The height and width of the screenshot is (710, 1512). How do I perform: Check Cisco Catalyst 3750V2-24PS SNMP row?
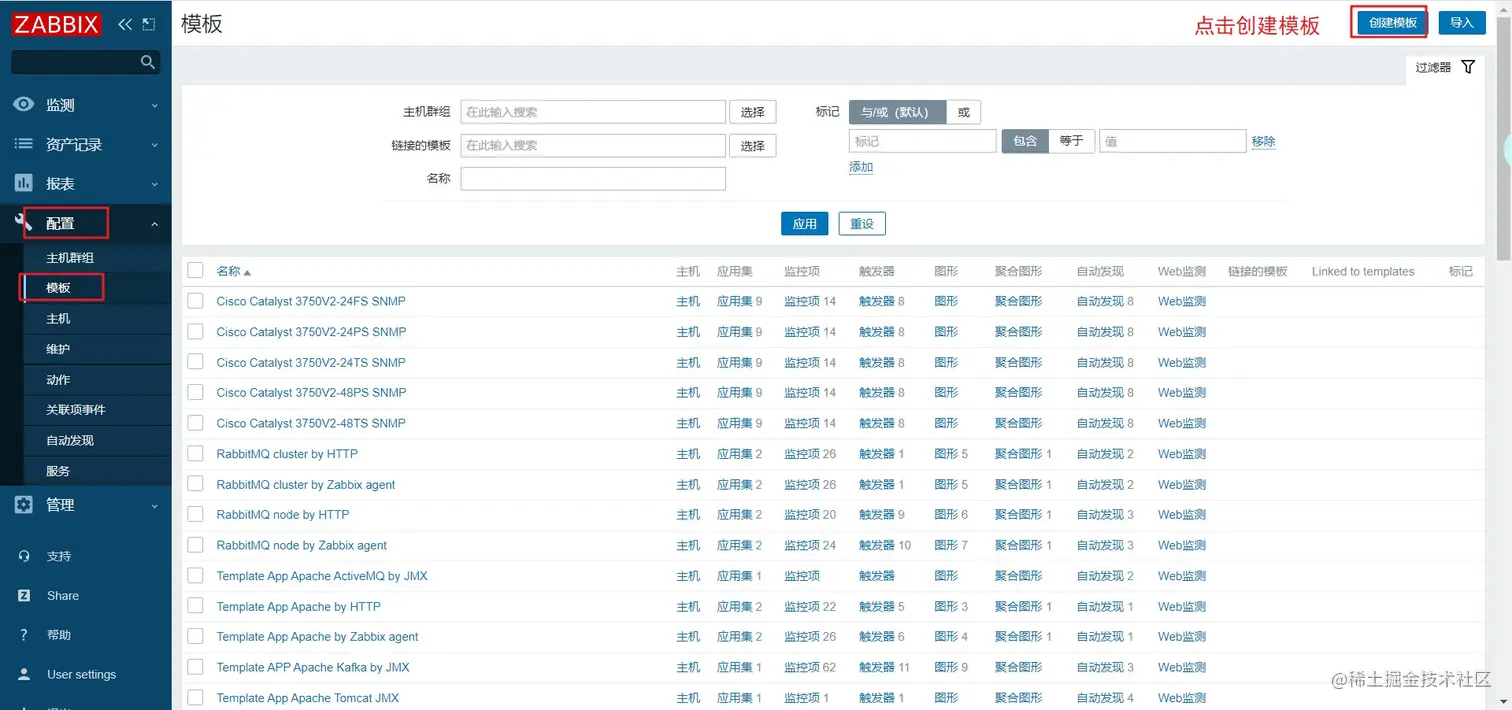click(x=195, y=331)
